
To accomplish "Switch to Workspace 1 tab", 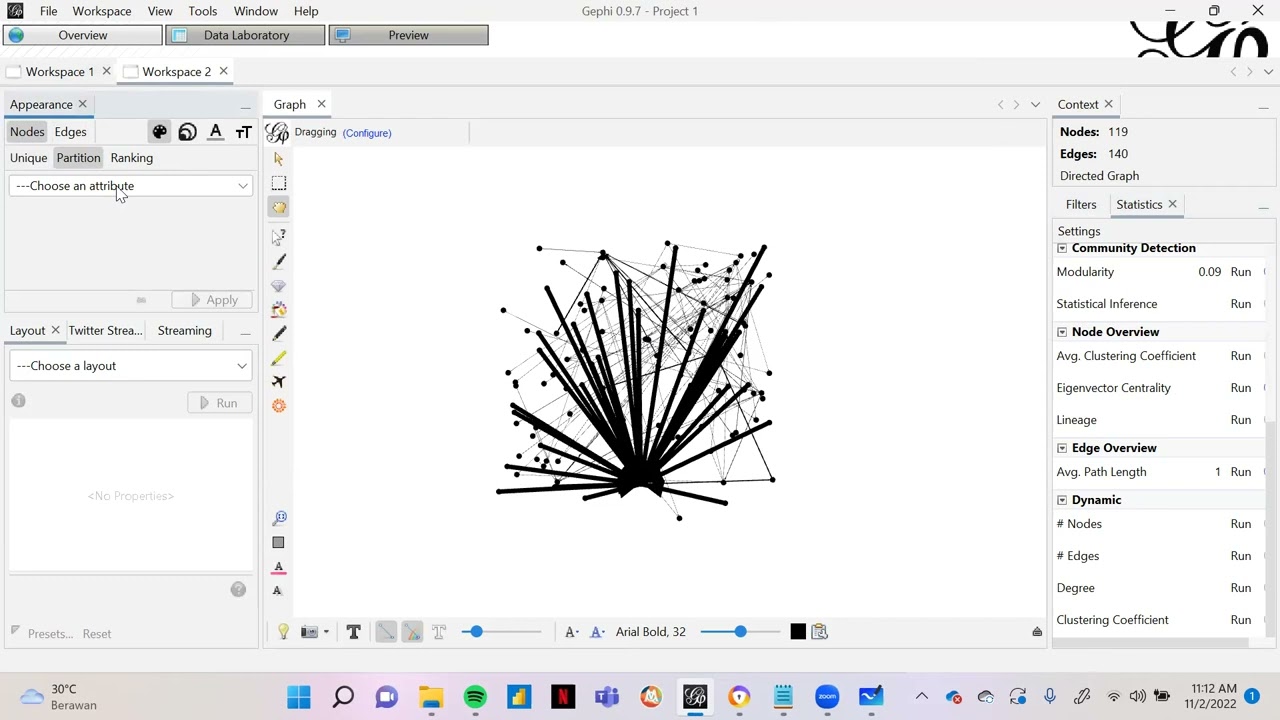I will point(60,72).
